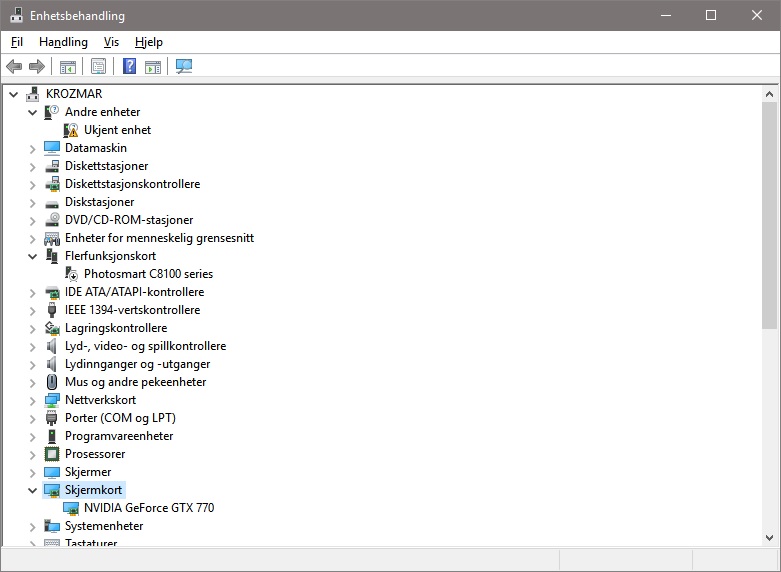Viewport: 781px width, 572px height.
Task: Expand Lyd-, video- og spillkontrollere category
Action: click(x=32, y=346)
